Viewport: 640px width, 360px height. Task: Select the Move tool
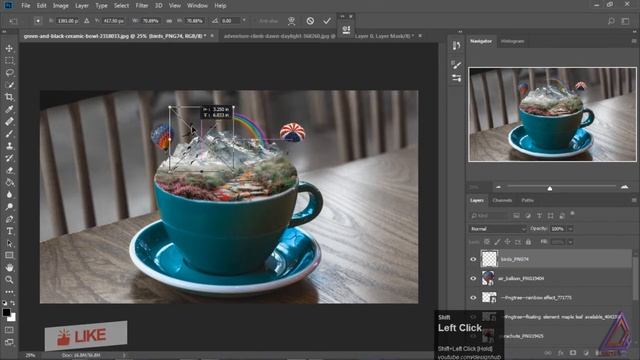[x=9, y=48]
